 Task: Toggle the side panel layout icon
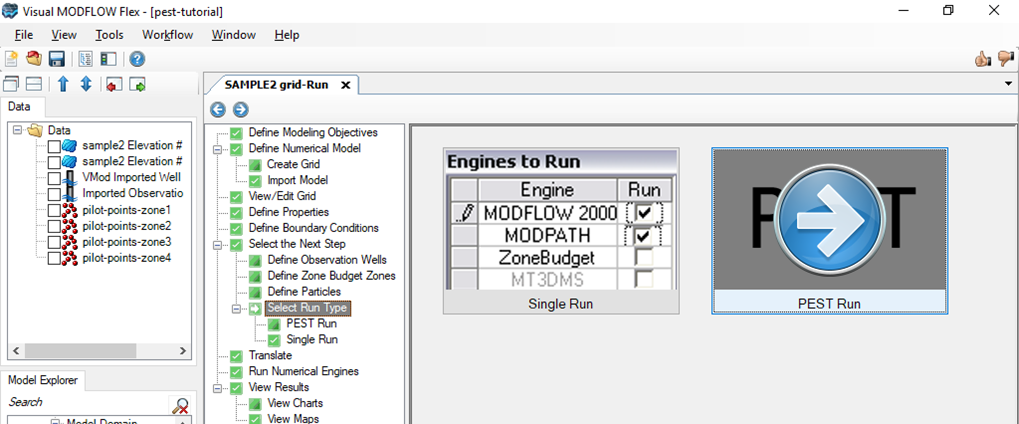click(x=108, y=59)
